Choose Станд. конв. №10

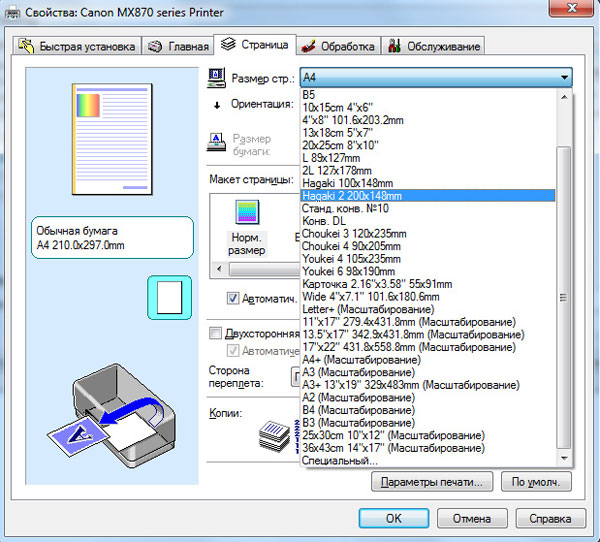tap(428, 208)
